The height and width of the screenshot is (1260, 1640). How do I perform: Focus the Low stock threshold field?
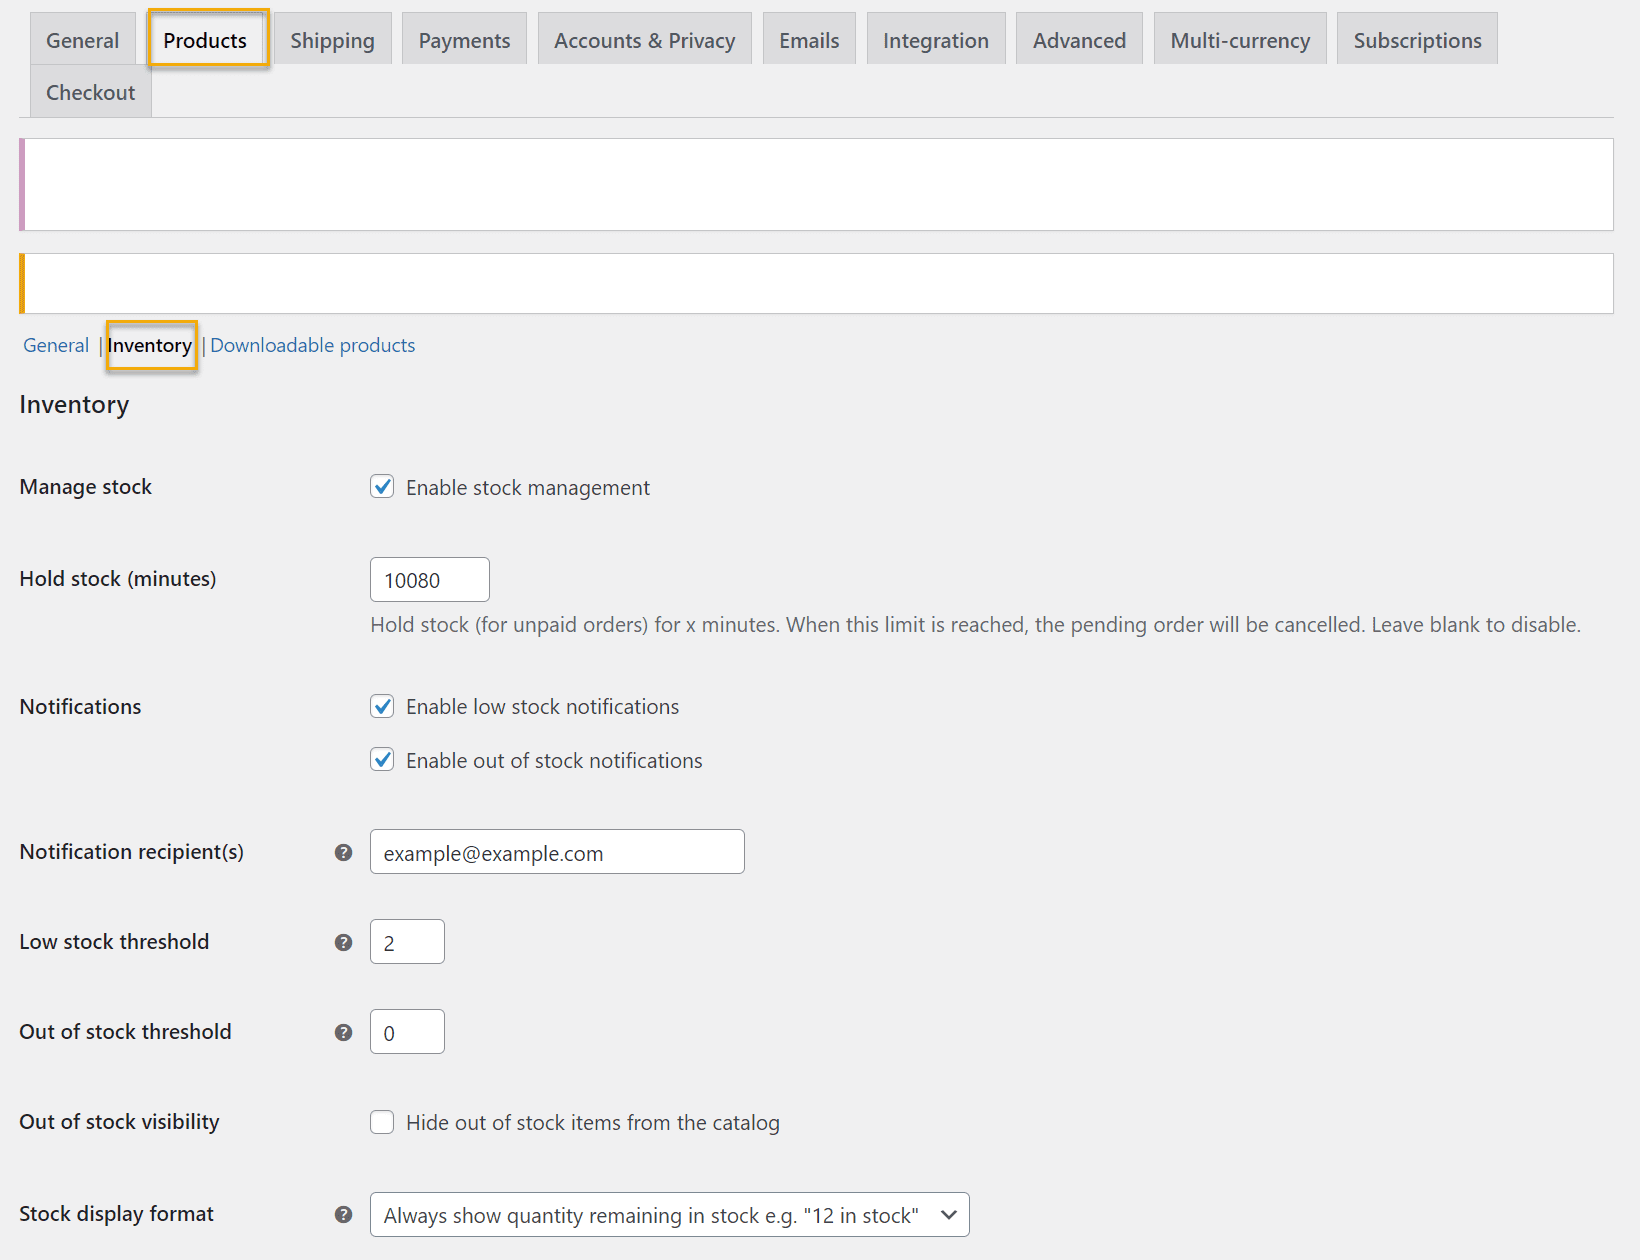[x=407, y=942]
